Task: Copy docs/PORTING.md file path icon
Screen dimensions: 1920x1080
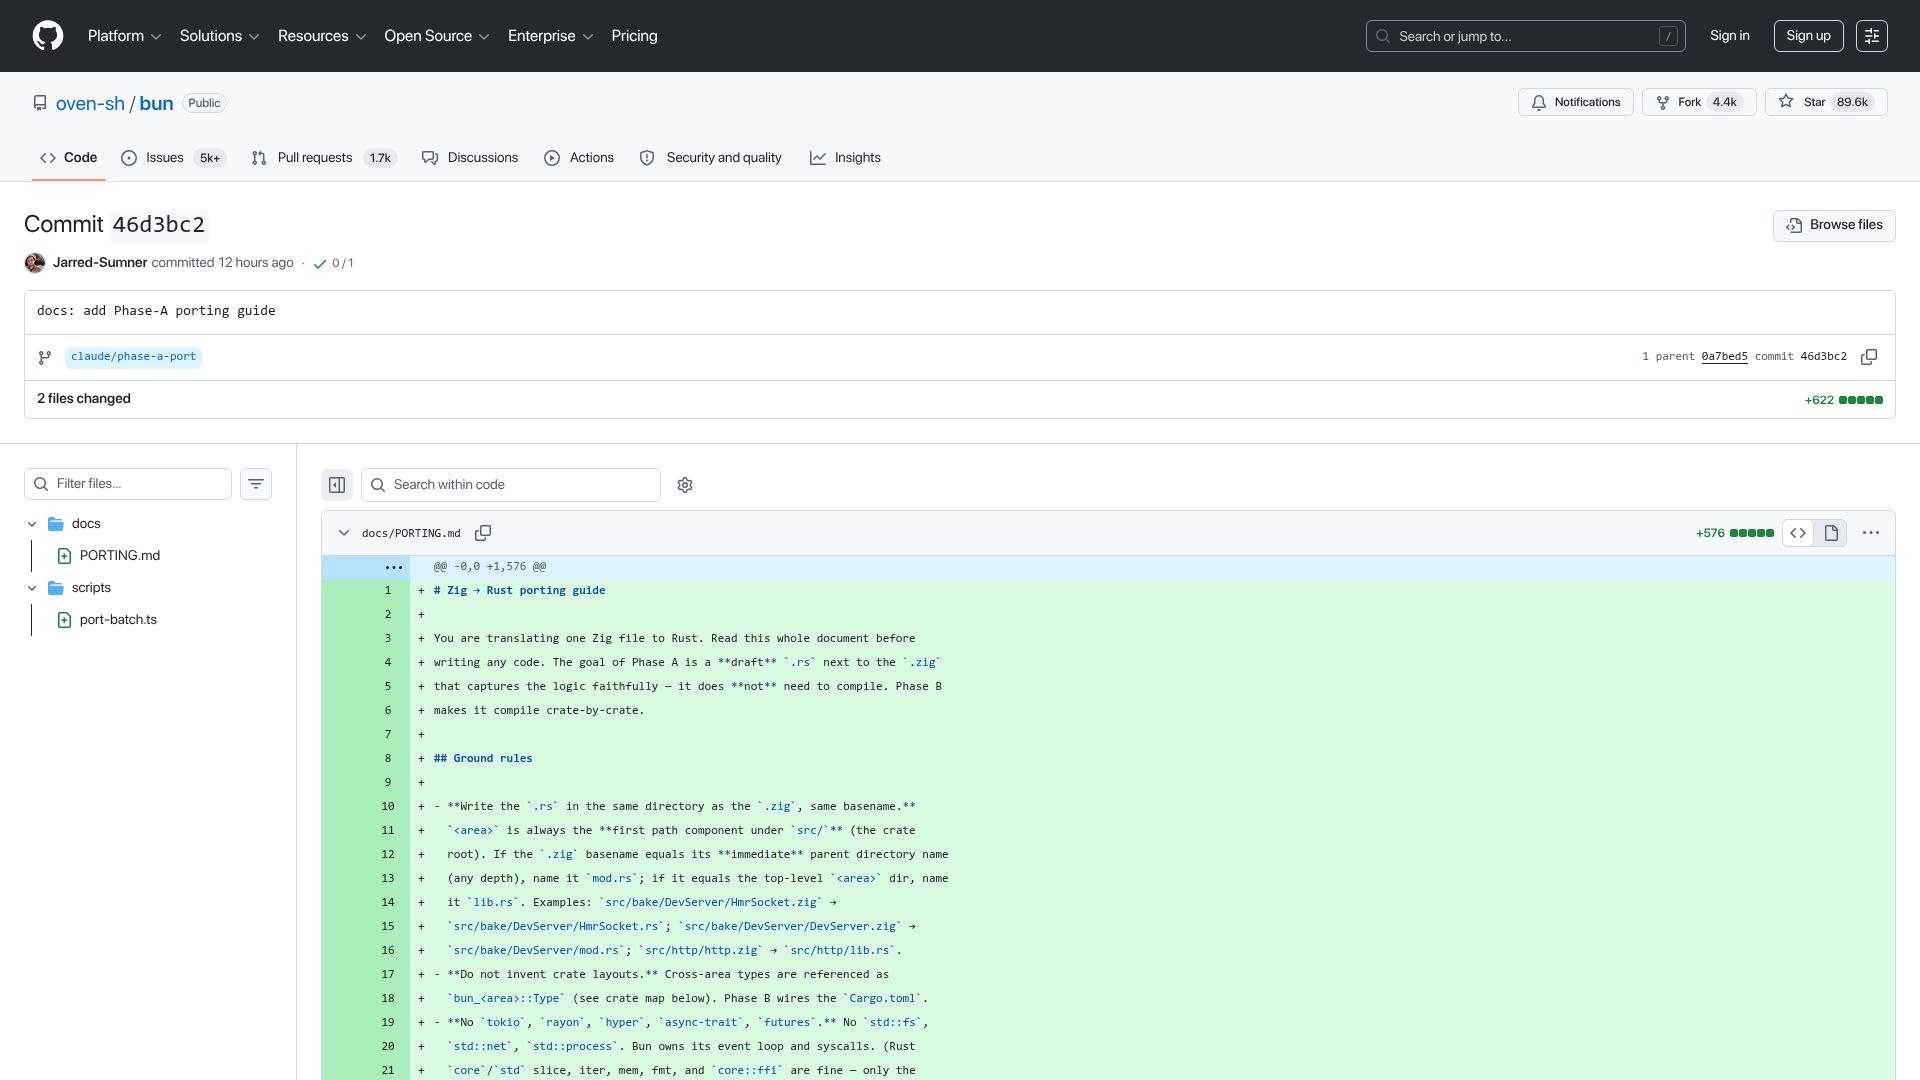Action: click(x=483, y=533)
